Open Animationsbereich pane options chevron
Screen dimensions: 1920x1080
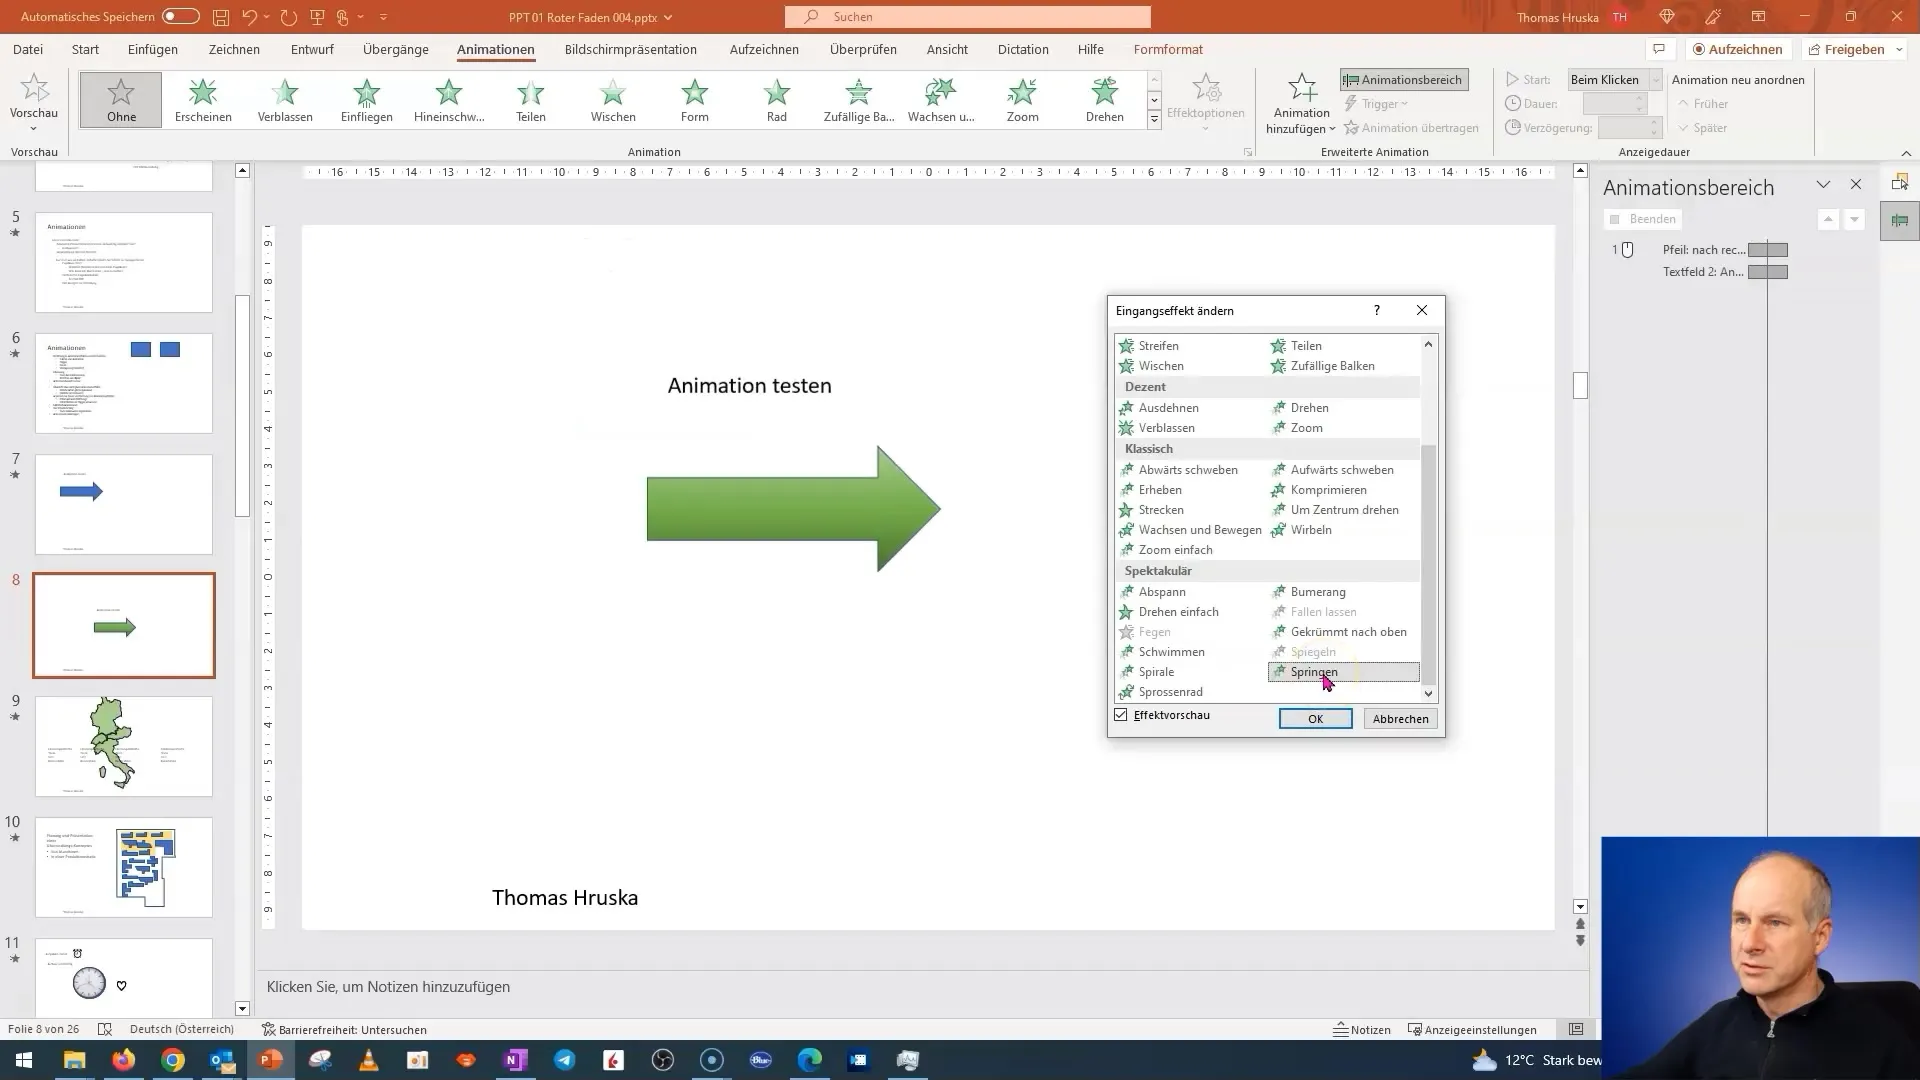(1823, 185)
